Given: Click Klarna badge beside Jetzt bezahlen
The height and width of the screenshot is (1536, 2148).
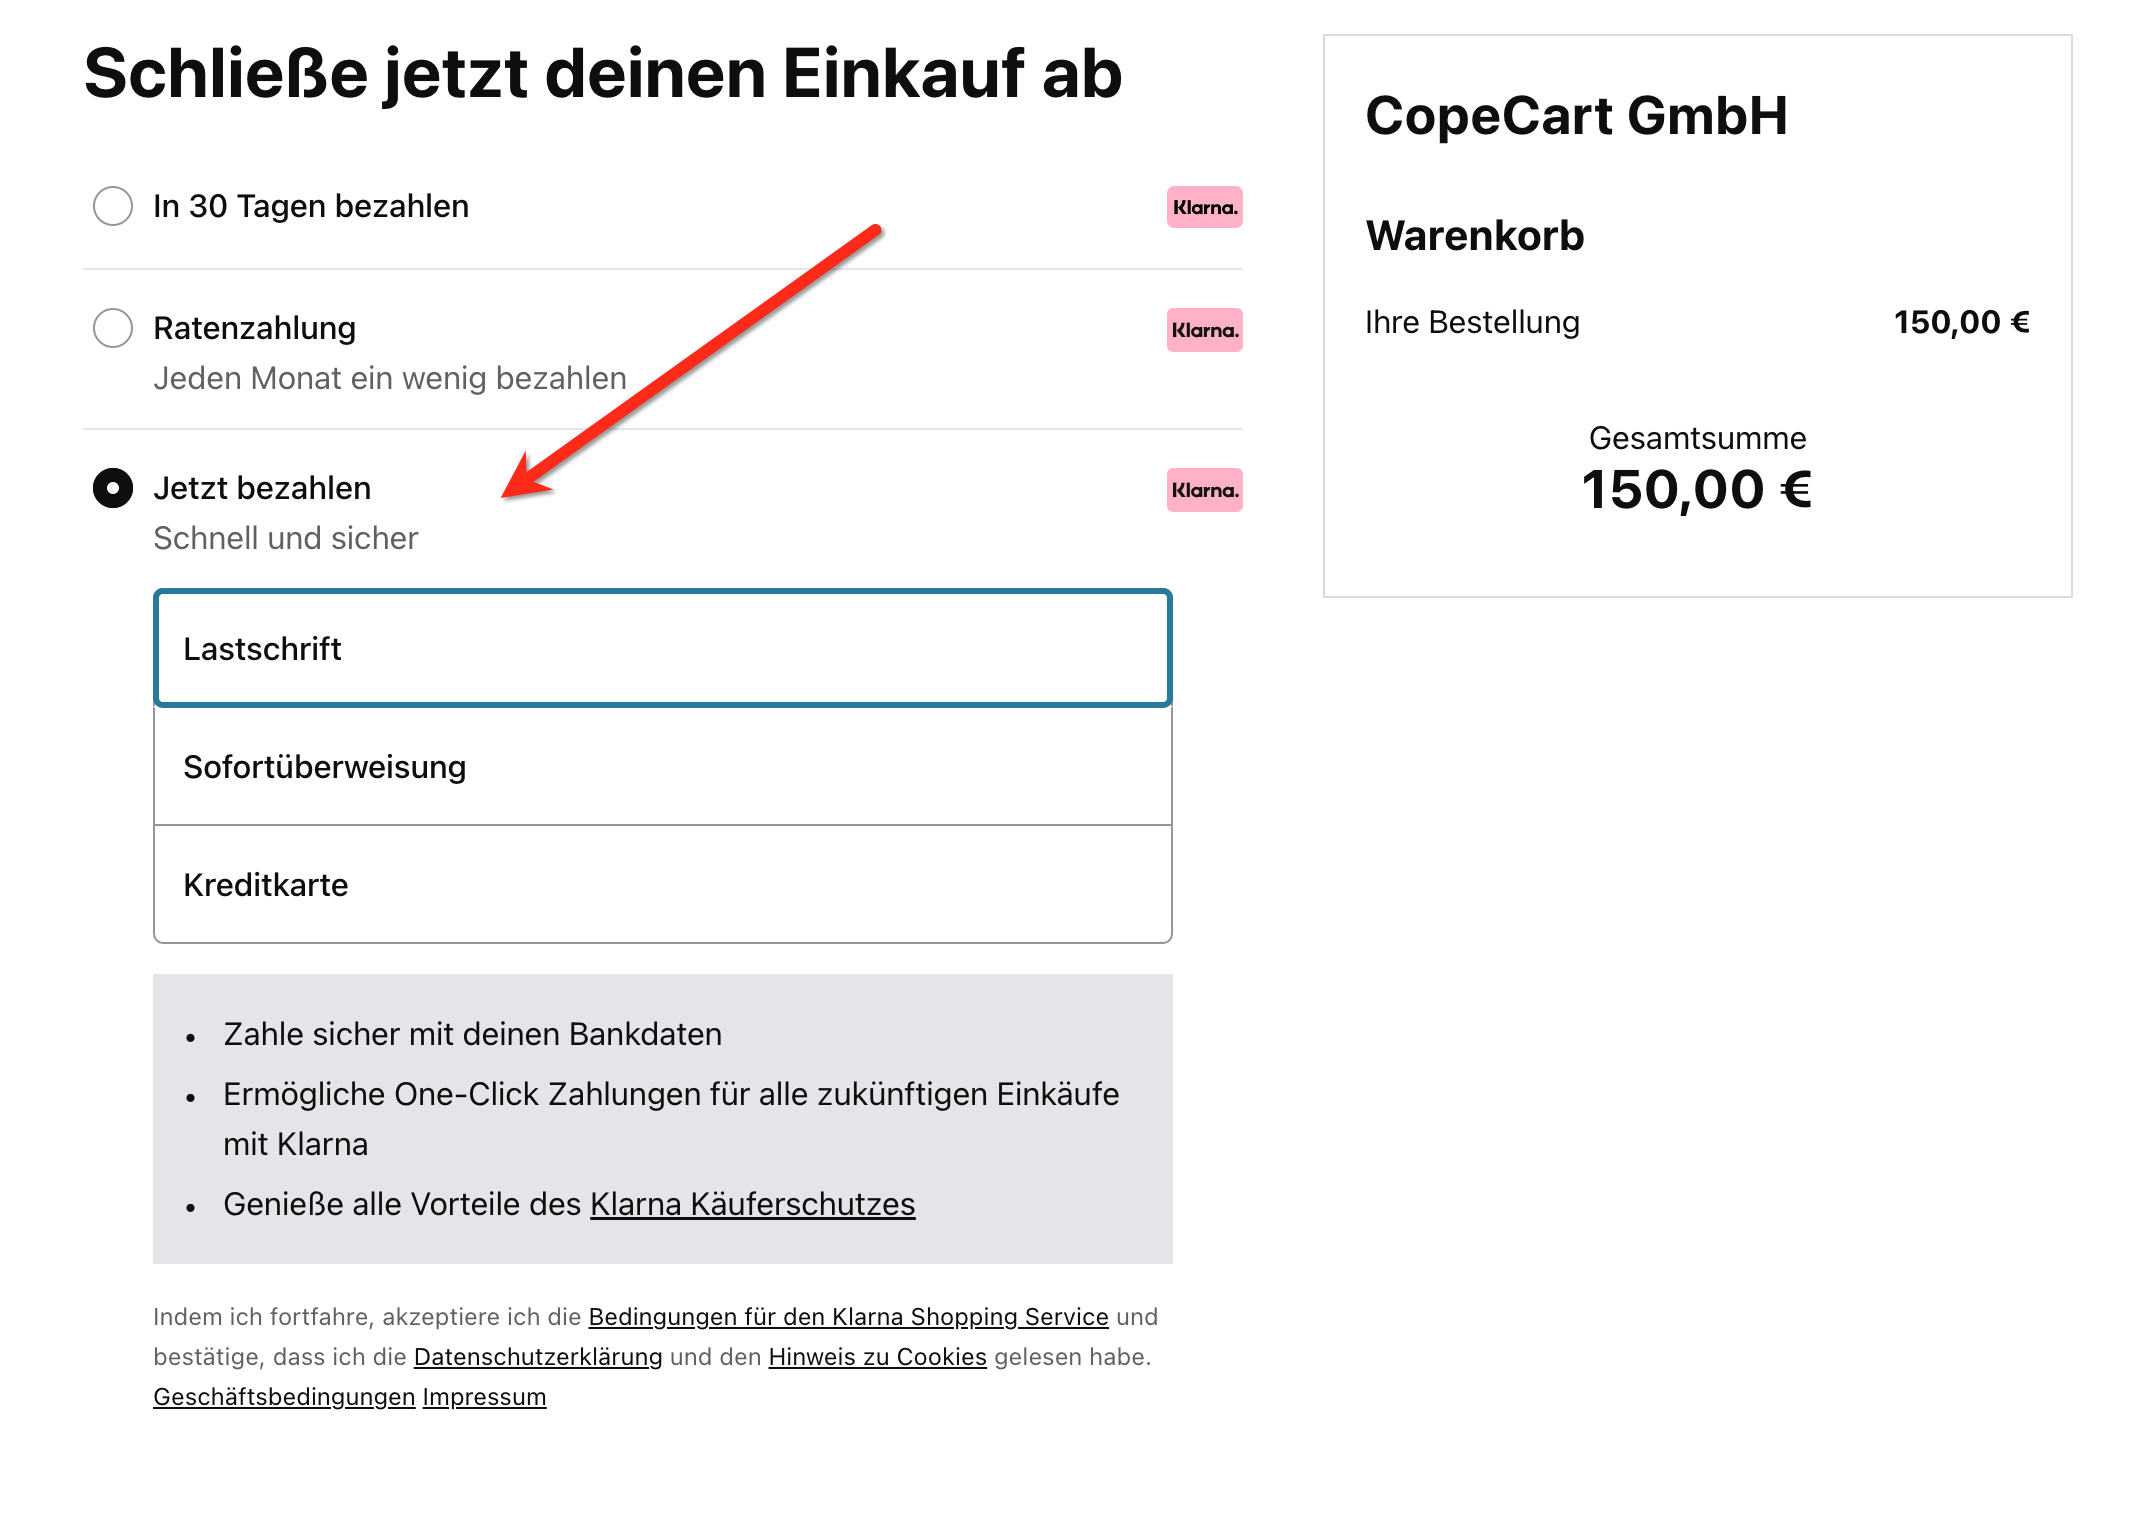Looking at the screenshot, I should [x=1204, y=490].
